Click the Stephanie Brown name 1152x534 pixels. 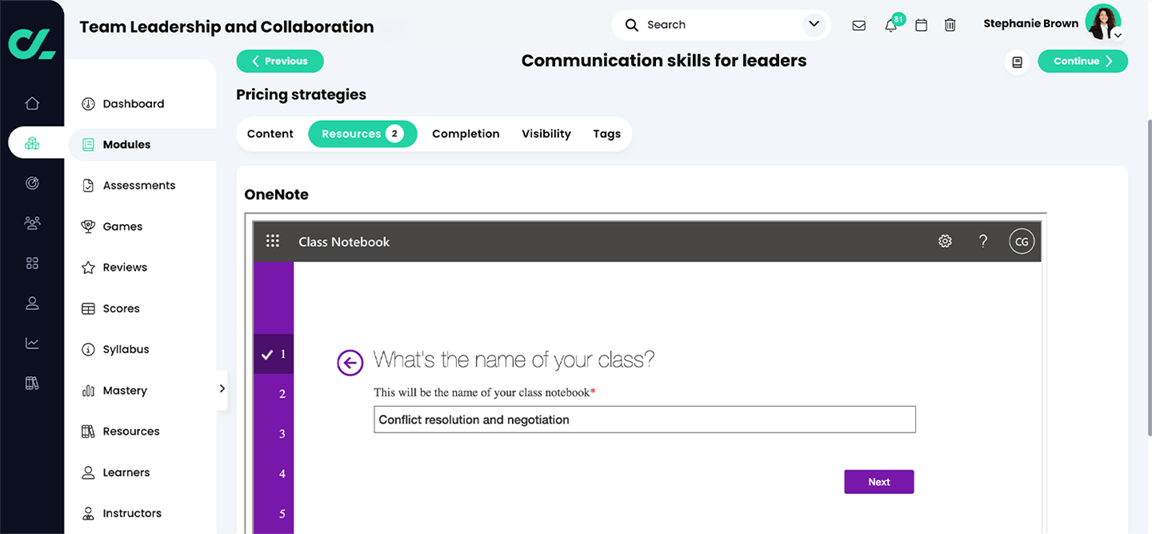(1031, 24)
